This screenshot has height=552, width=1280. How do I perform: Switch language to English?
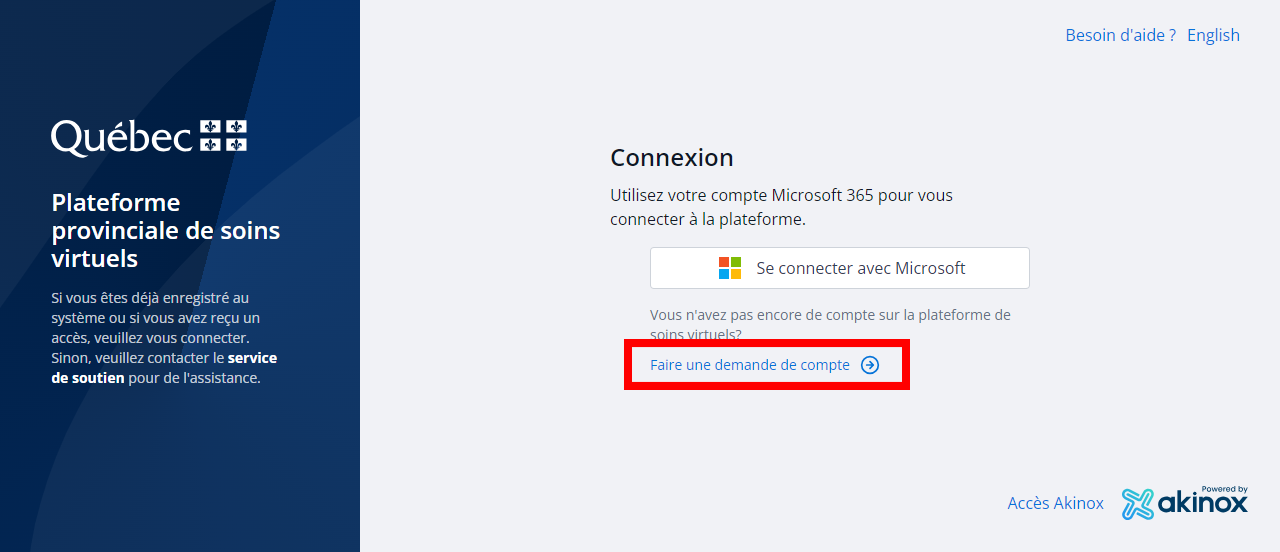[x=1213, y=35]
